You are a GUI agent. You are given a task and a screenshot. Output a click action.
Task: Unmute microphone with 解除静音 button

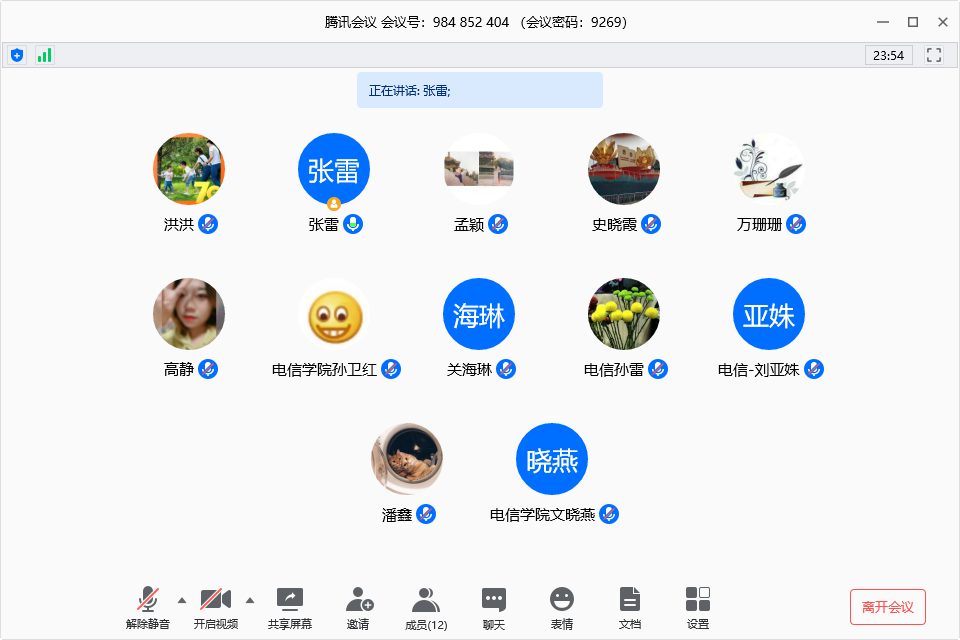(148, 607)
